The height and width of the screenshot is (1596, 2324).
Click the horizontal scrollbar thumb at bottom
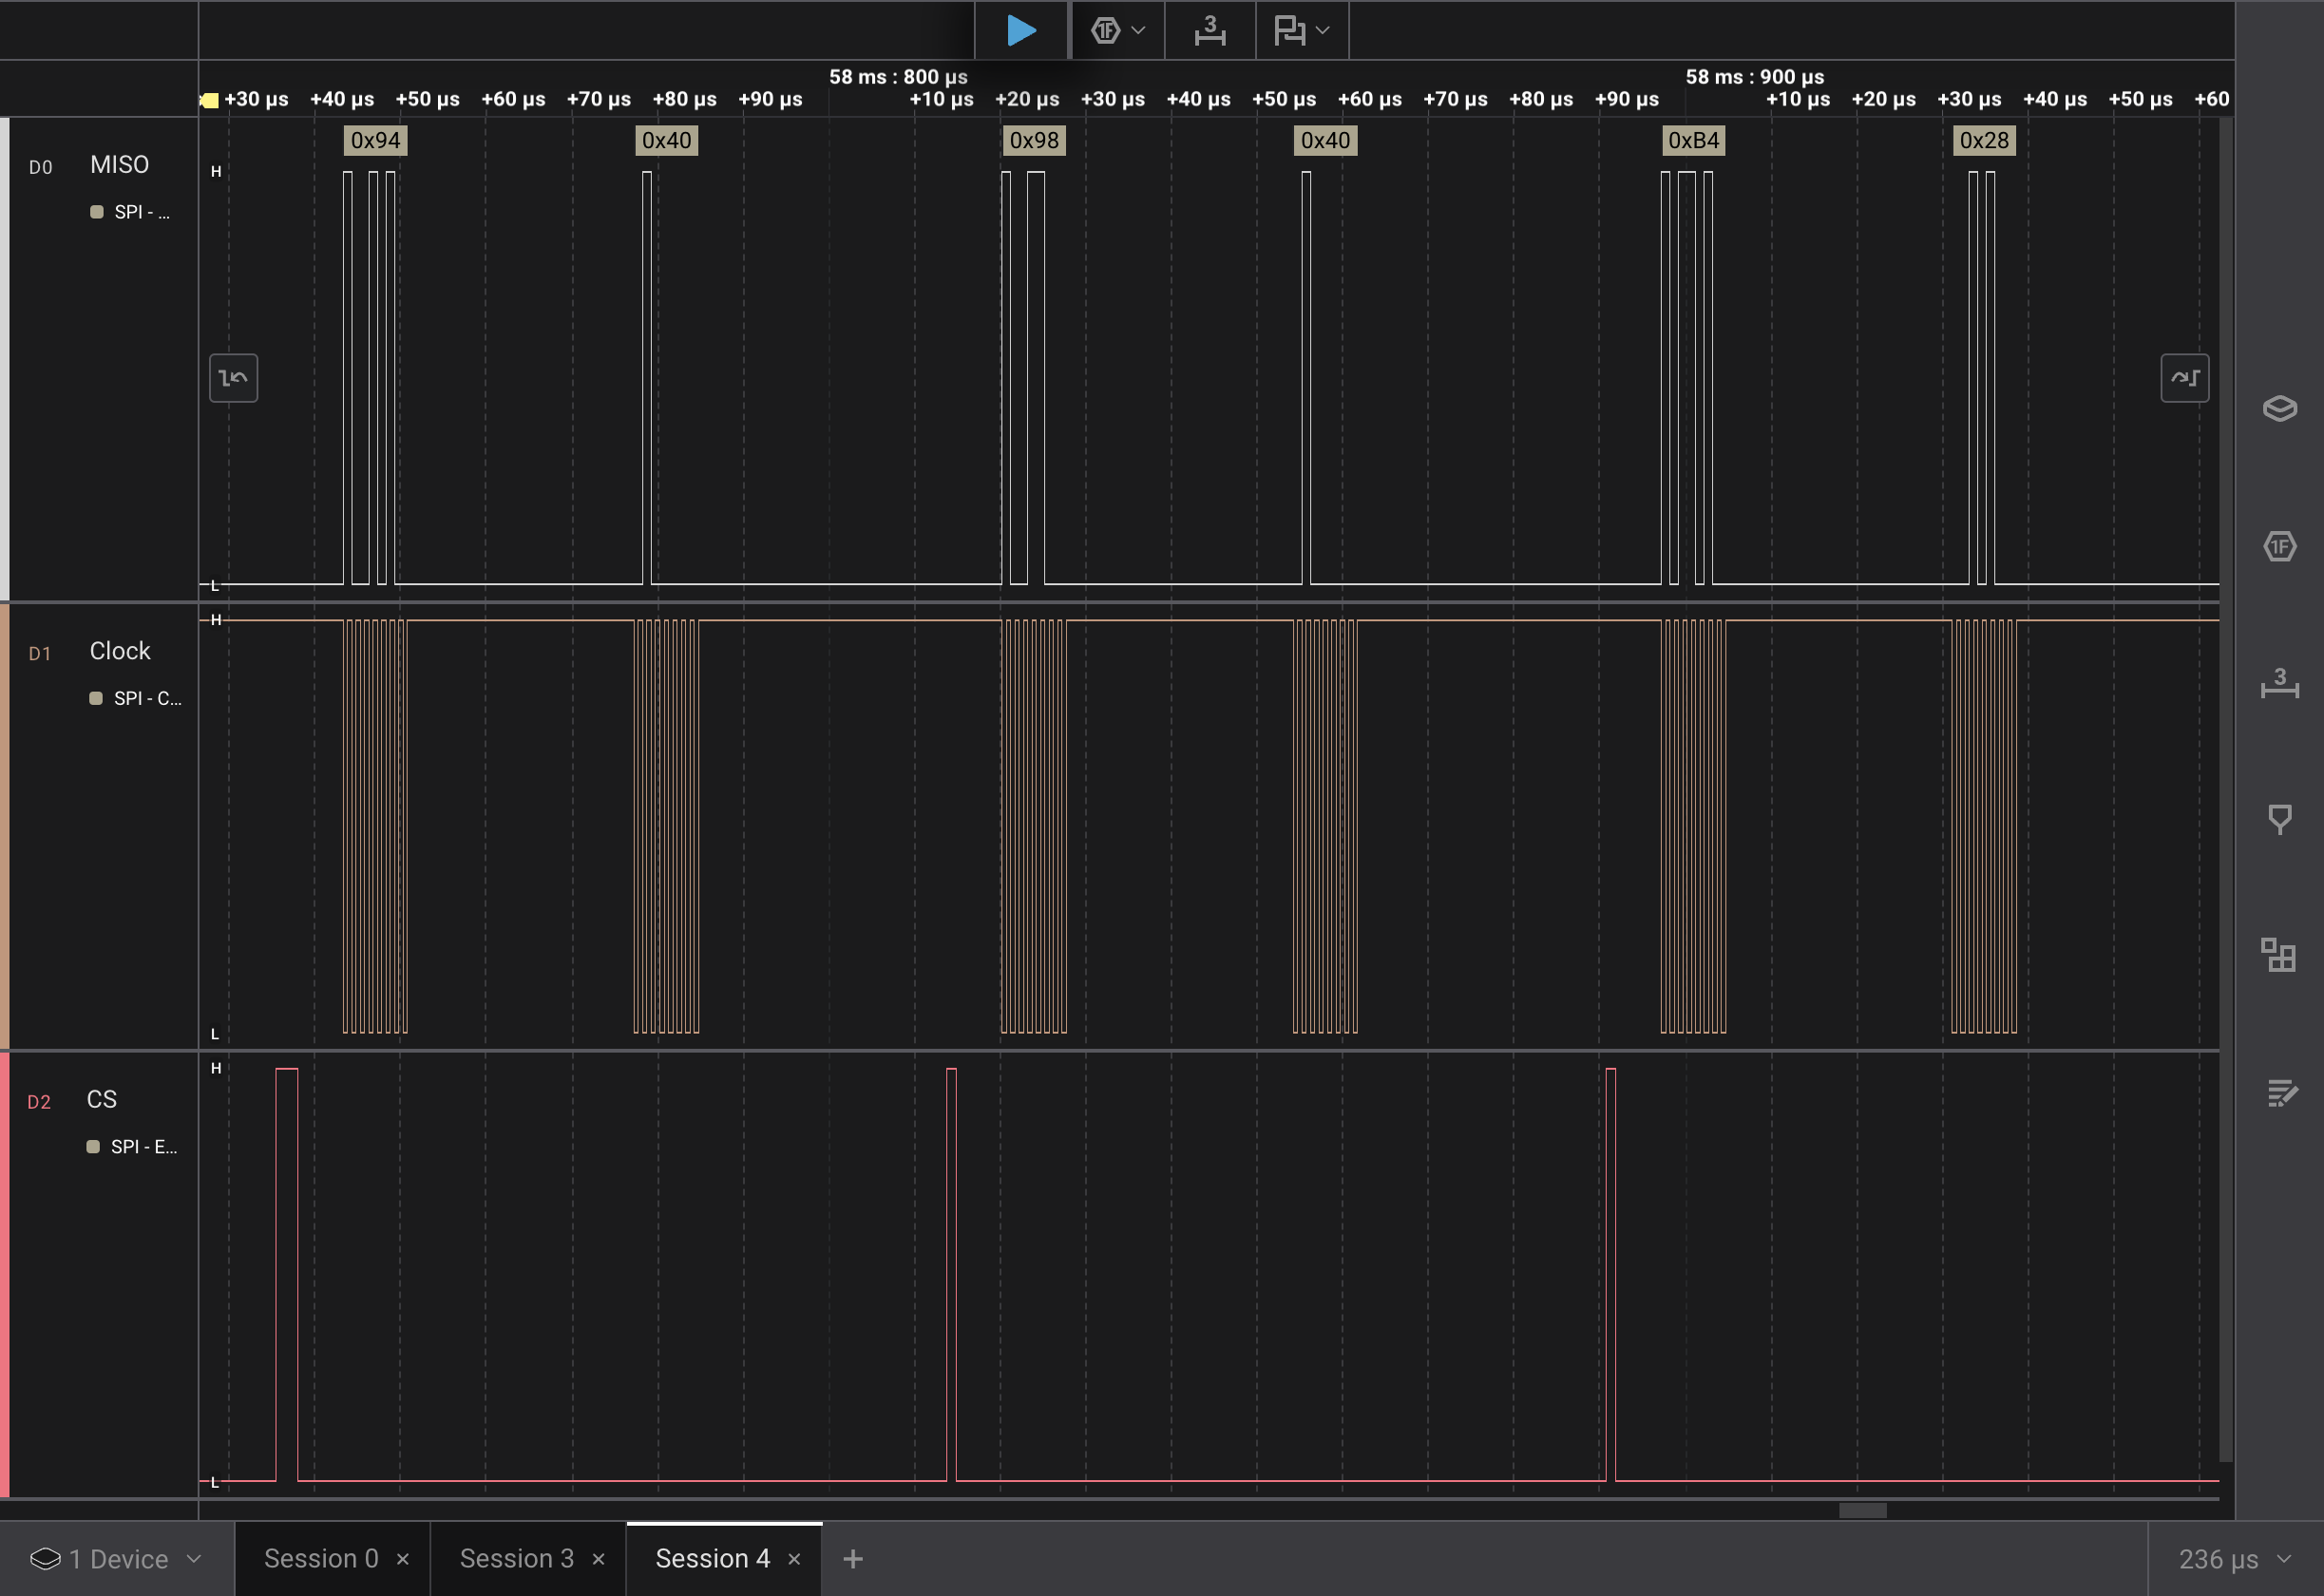click(1862, 1510)
